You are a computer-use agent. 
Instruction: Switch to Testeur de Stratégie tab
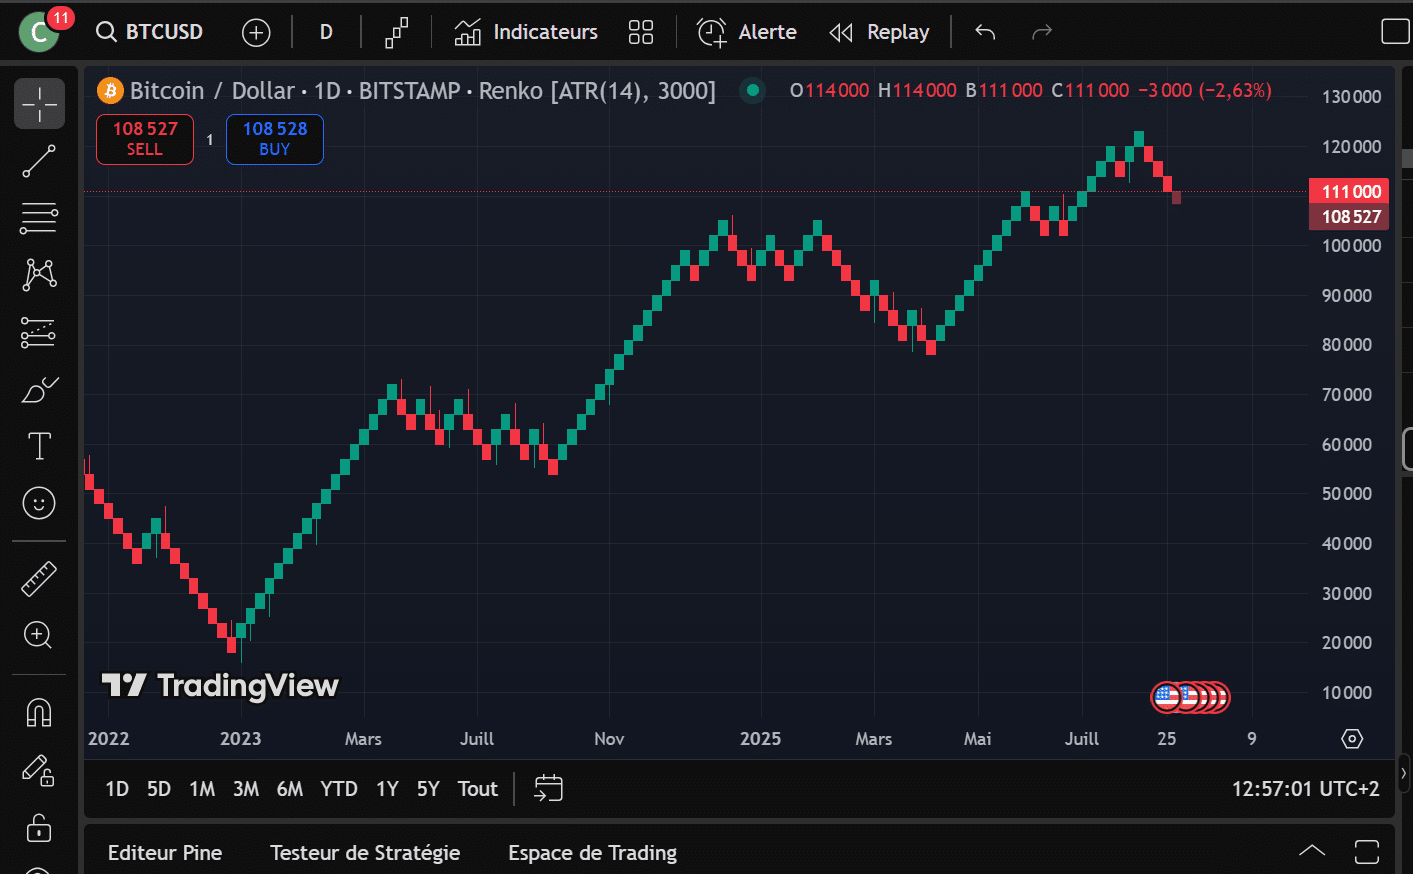point(365,853)
